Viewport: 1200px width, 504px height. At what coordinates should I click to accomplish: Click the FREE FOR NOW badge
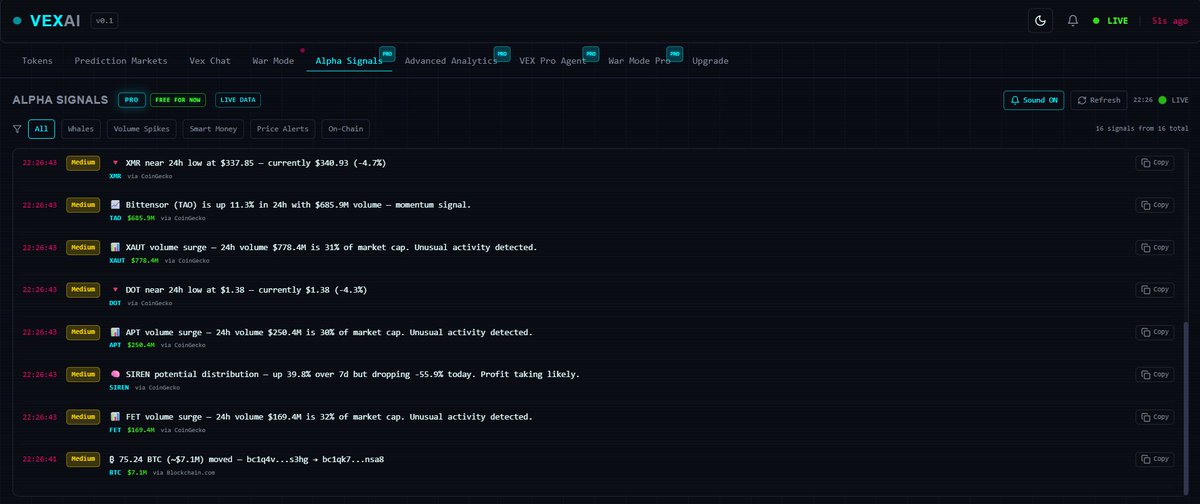[176, 100]
